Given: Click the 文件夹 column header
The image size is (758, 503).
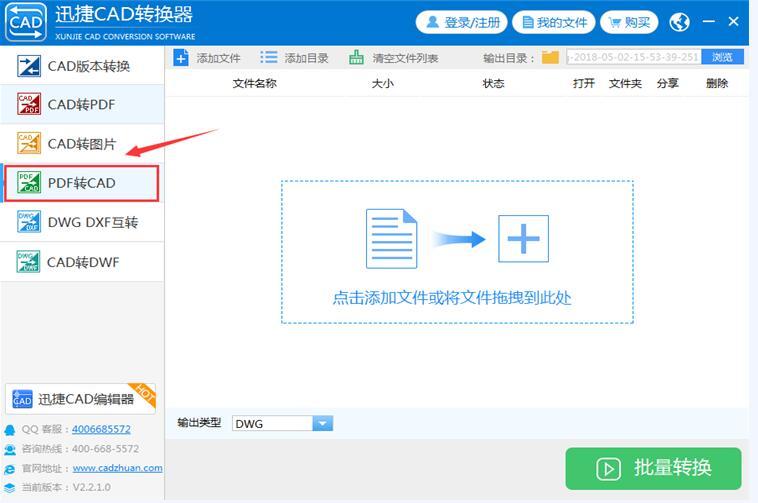Looking at the screenshot, I should 625,83.
